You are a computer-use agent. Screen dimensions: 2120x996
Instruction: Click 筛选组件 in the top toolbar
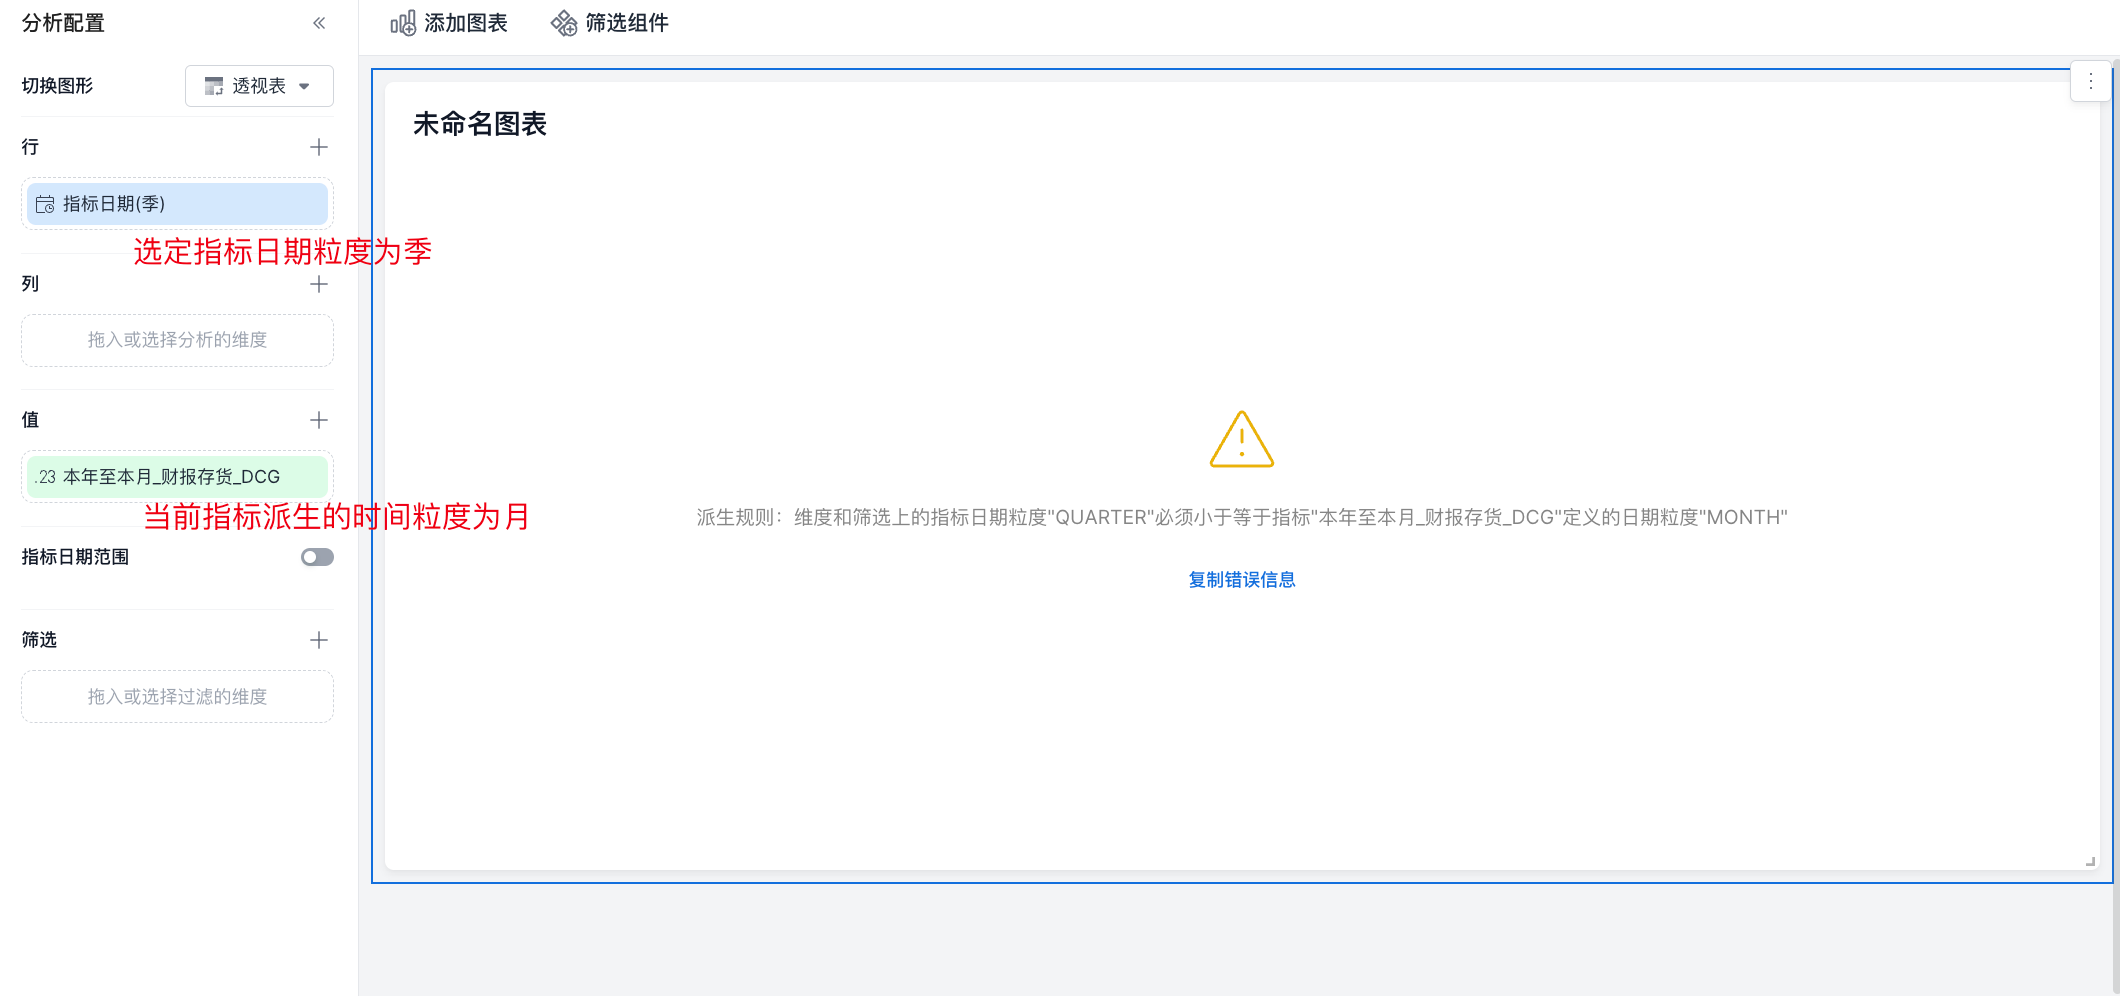(610, 23)
